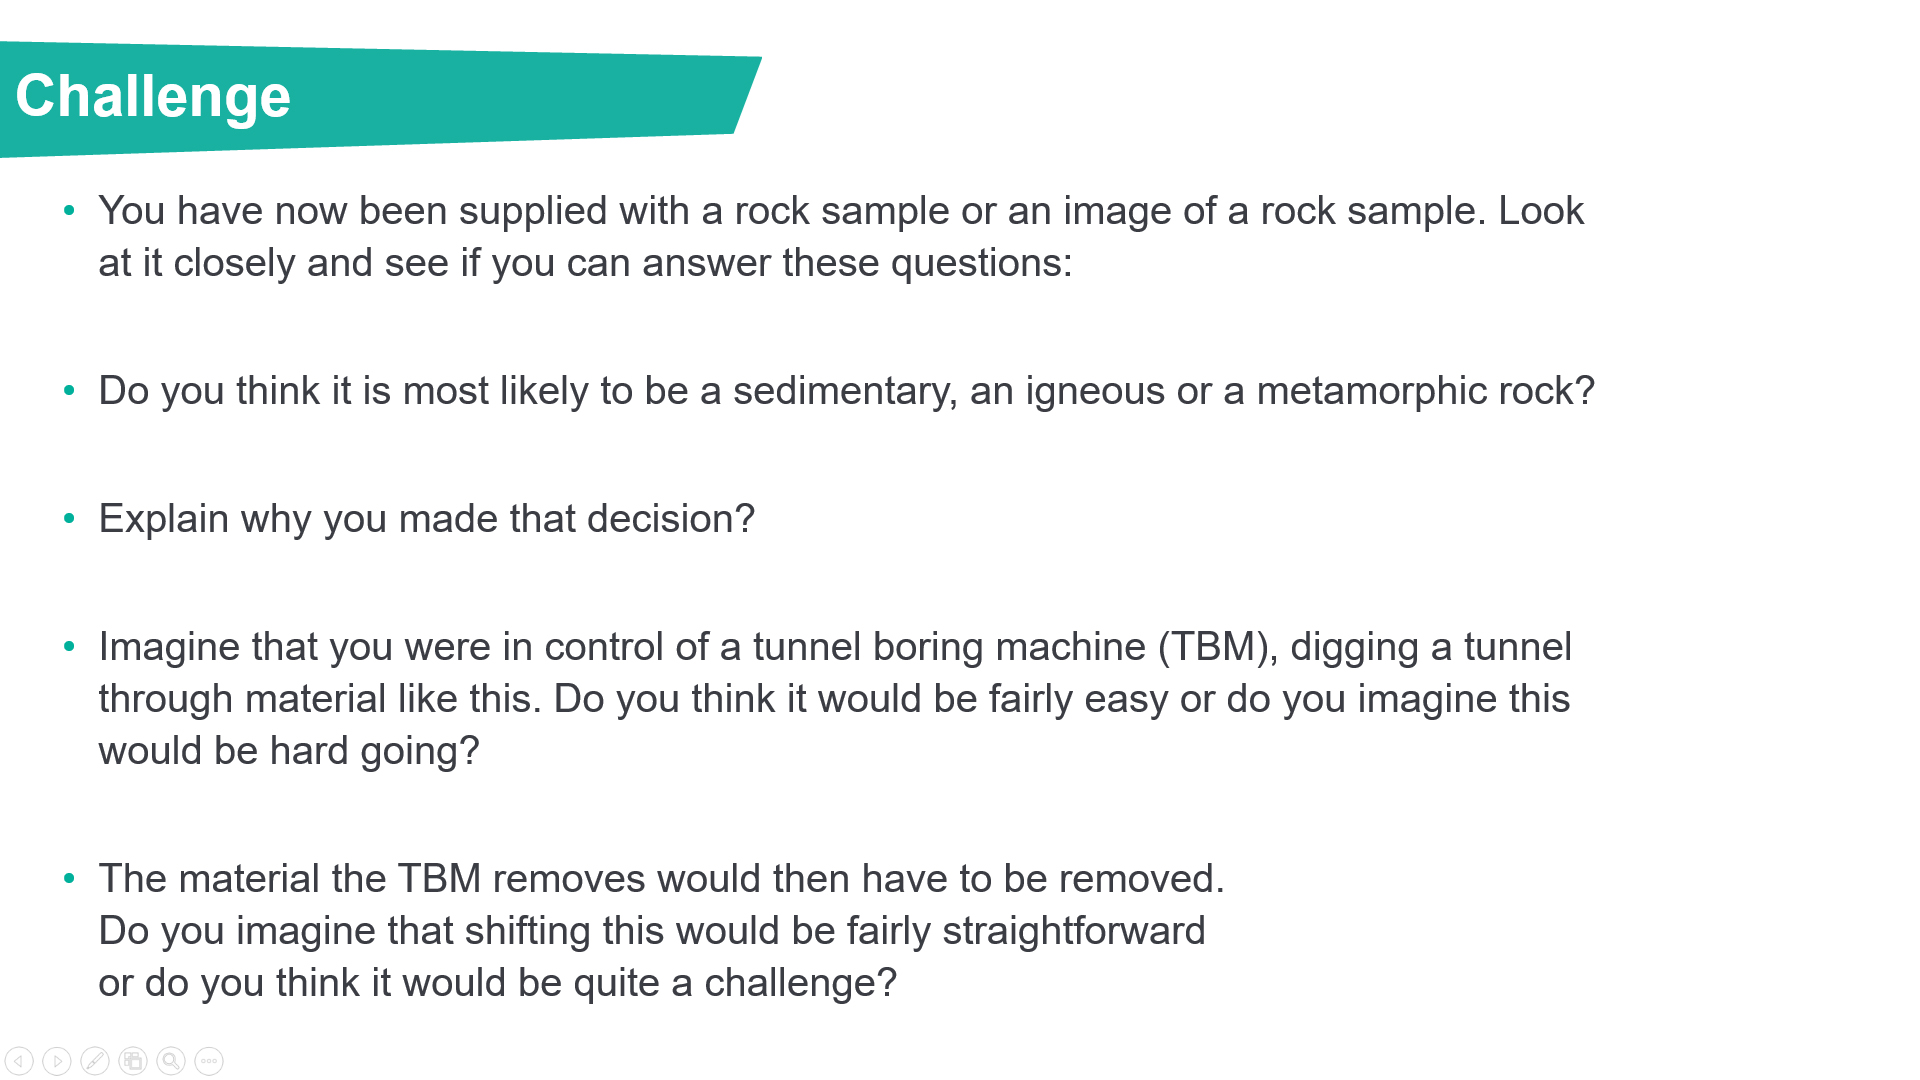Click the first bullet about the rock sample
Image resolution: width=1920 pixels, height=1080 pixels.
[840, 237]
